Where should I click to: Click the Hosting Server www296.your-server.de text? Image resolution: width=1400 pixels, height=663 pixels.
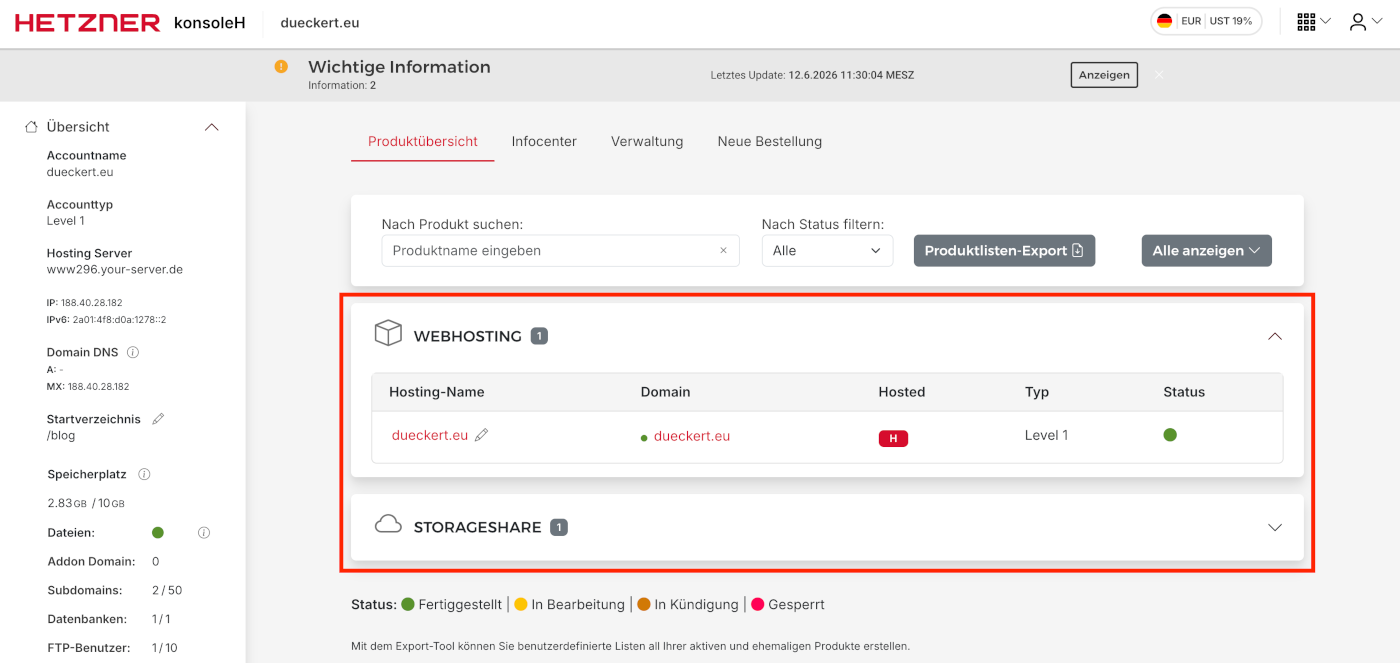[x=115, y=270]
